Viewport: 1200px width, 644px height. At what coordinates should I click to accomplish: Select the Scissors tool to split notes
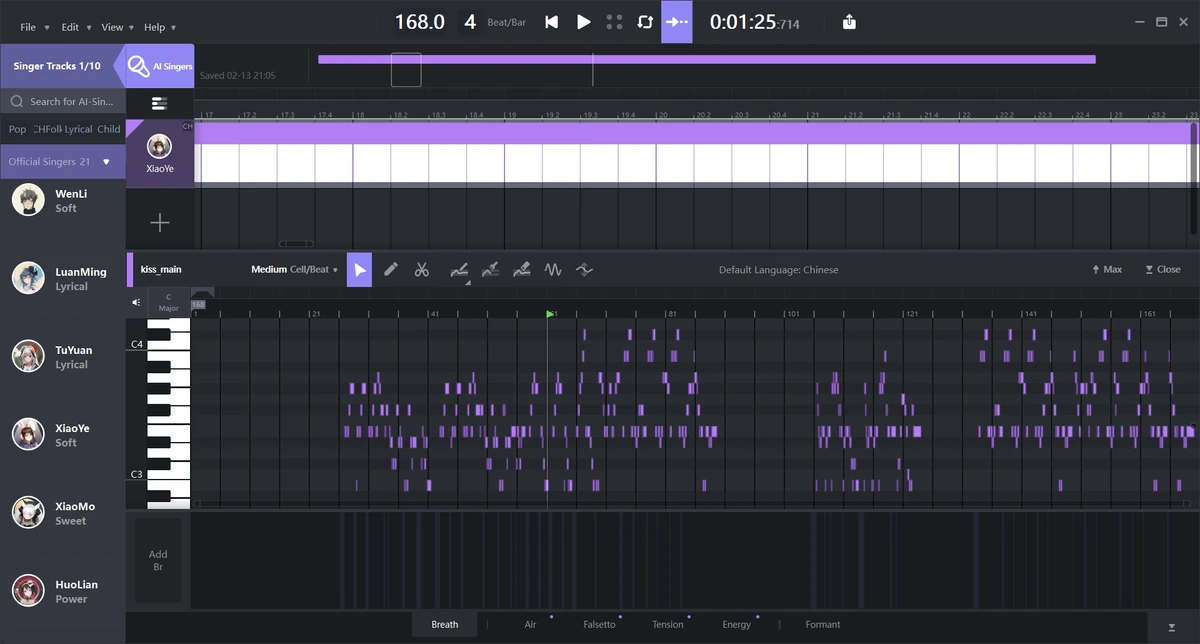pos(422,269)
